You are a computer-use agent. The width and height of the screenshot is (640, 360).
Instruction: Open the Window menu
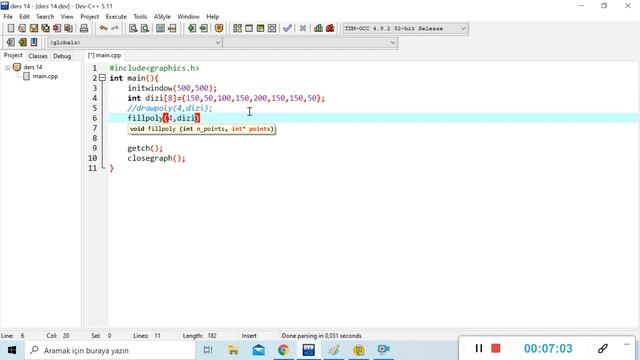tap(188, 17)
